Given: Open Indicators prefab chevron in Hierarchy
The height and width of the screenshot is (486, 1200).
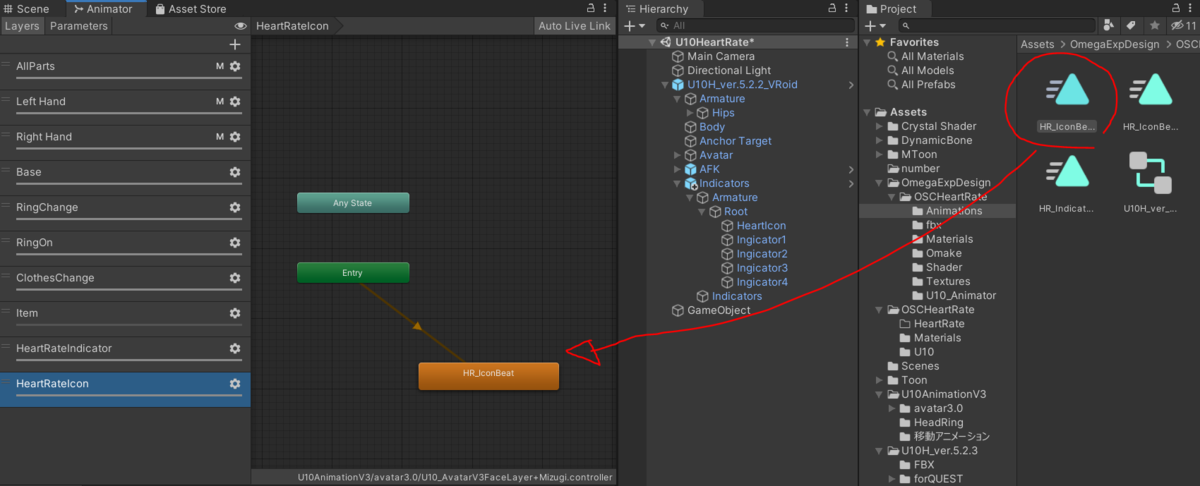Looking at the screenshot, I should pyautogui.click(x=851, y=184).
